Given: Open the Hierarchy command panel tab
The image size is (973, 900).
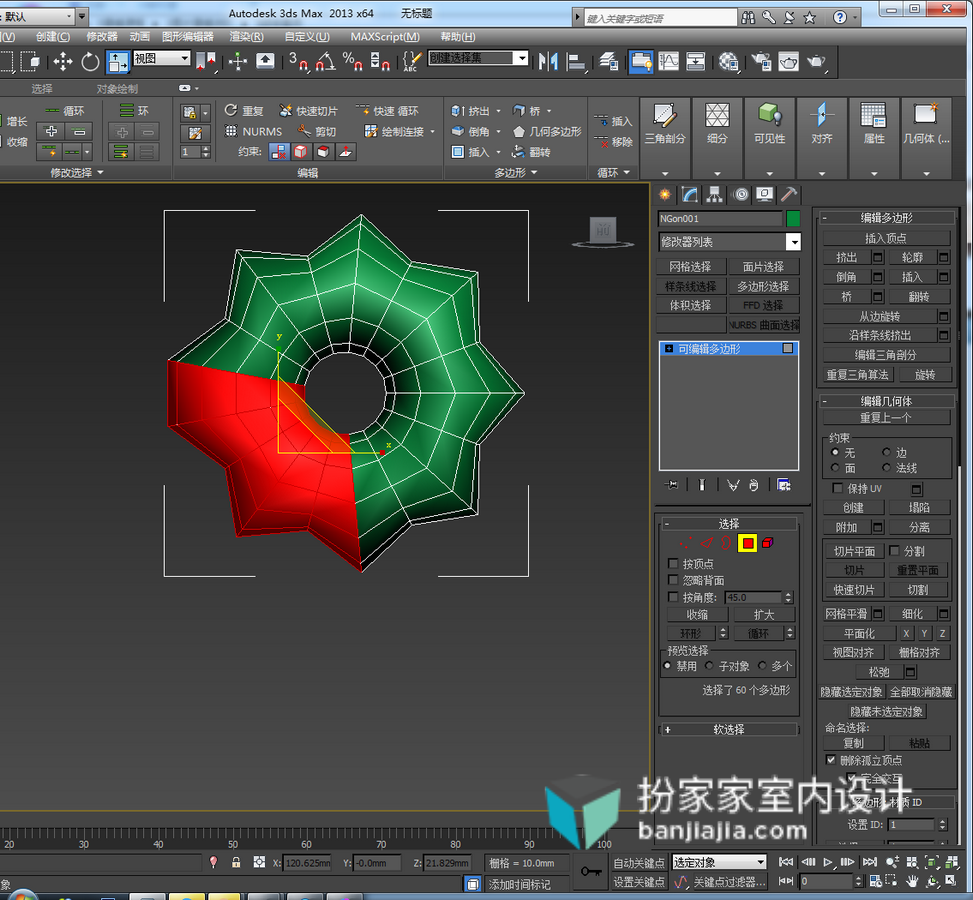Looking at the screenshot, I should point(714,195).
